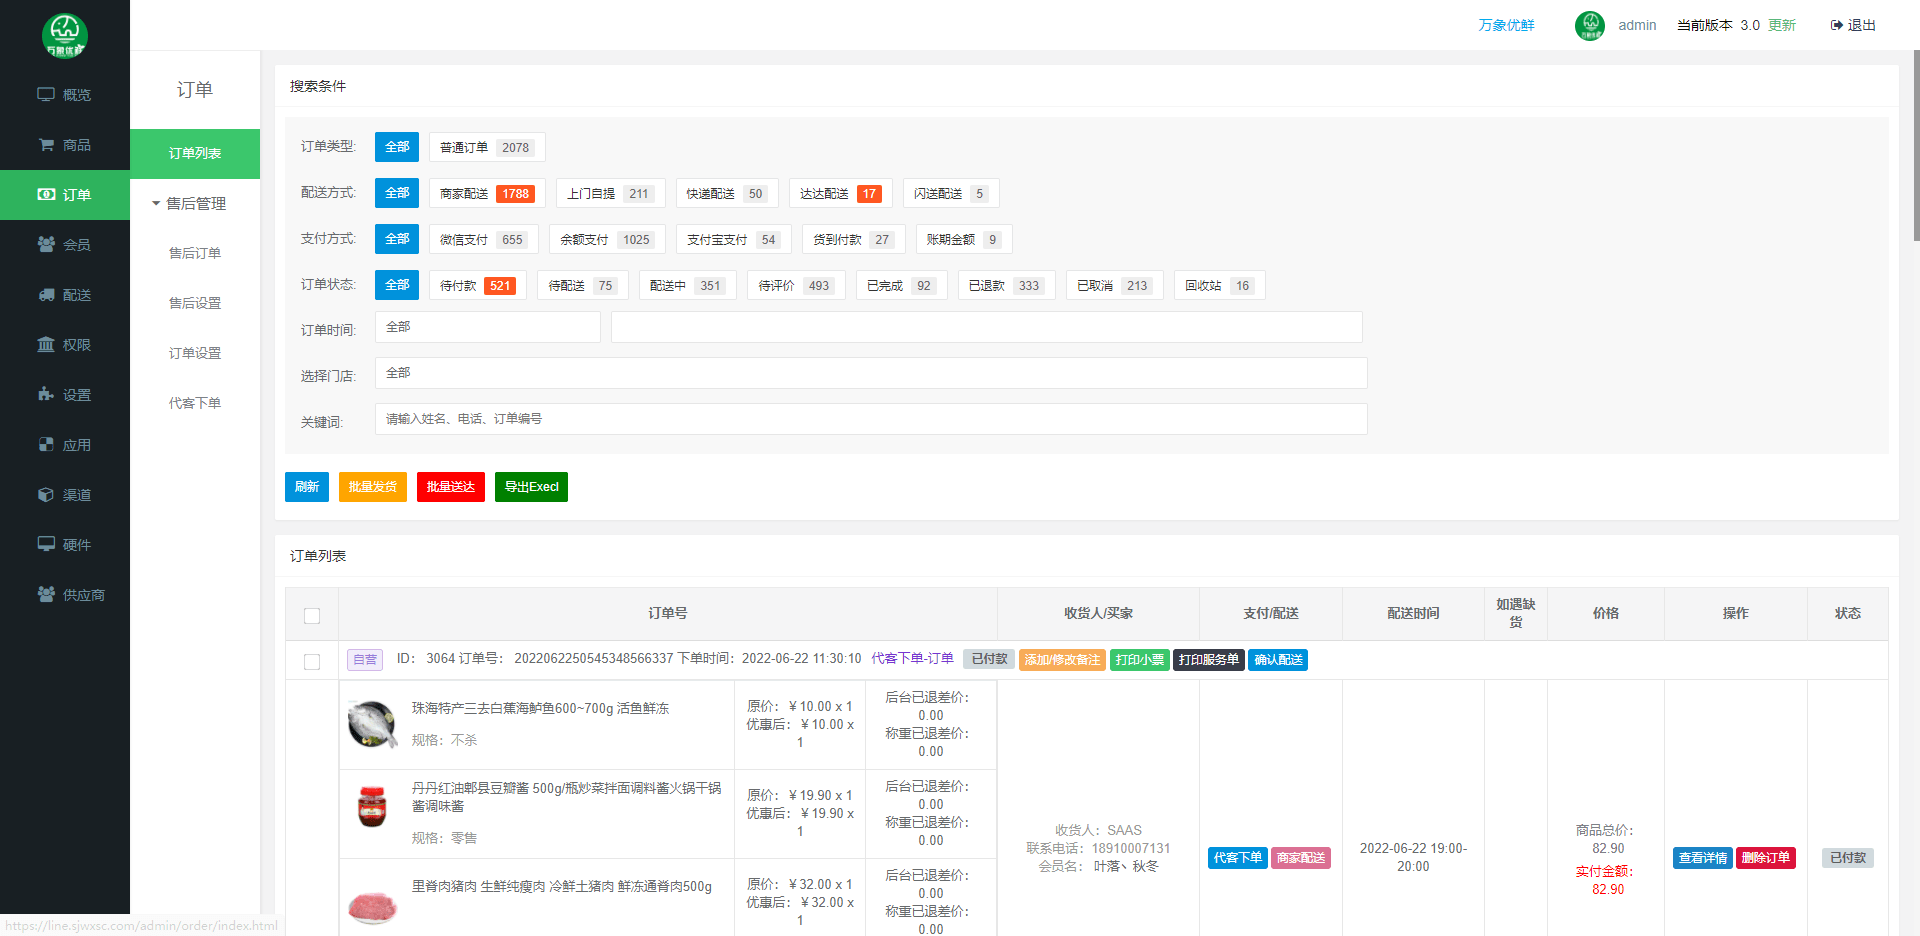Open the 订单时间 dropdown set to 全部
Viewport: 1920px width, 936px height.
tap(487, 327)
